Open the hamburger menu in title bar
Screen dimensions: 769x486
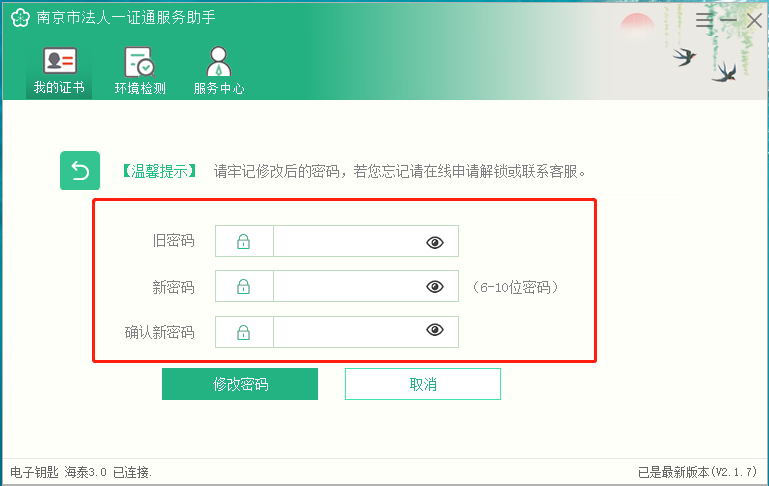point(704,20)
